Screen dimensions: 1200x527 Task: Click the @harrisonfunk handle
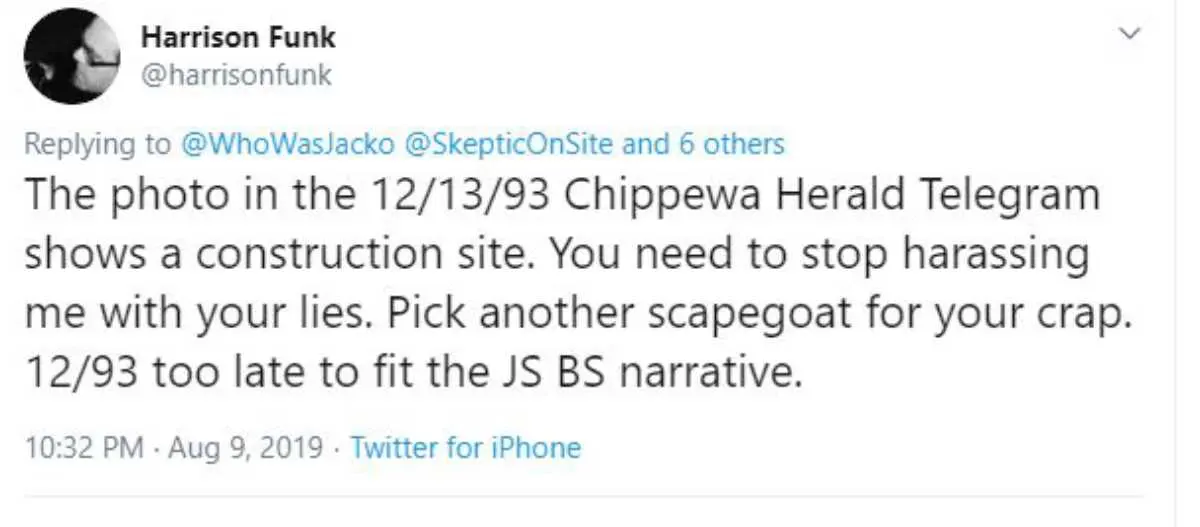(x=237, y=75)
